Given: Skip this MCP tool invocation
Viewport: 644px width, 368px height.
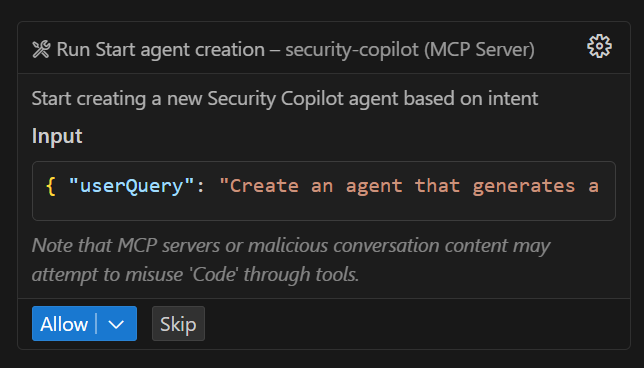Looking at the screenshot, I should (x=178, y=324).
